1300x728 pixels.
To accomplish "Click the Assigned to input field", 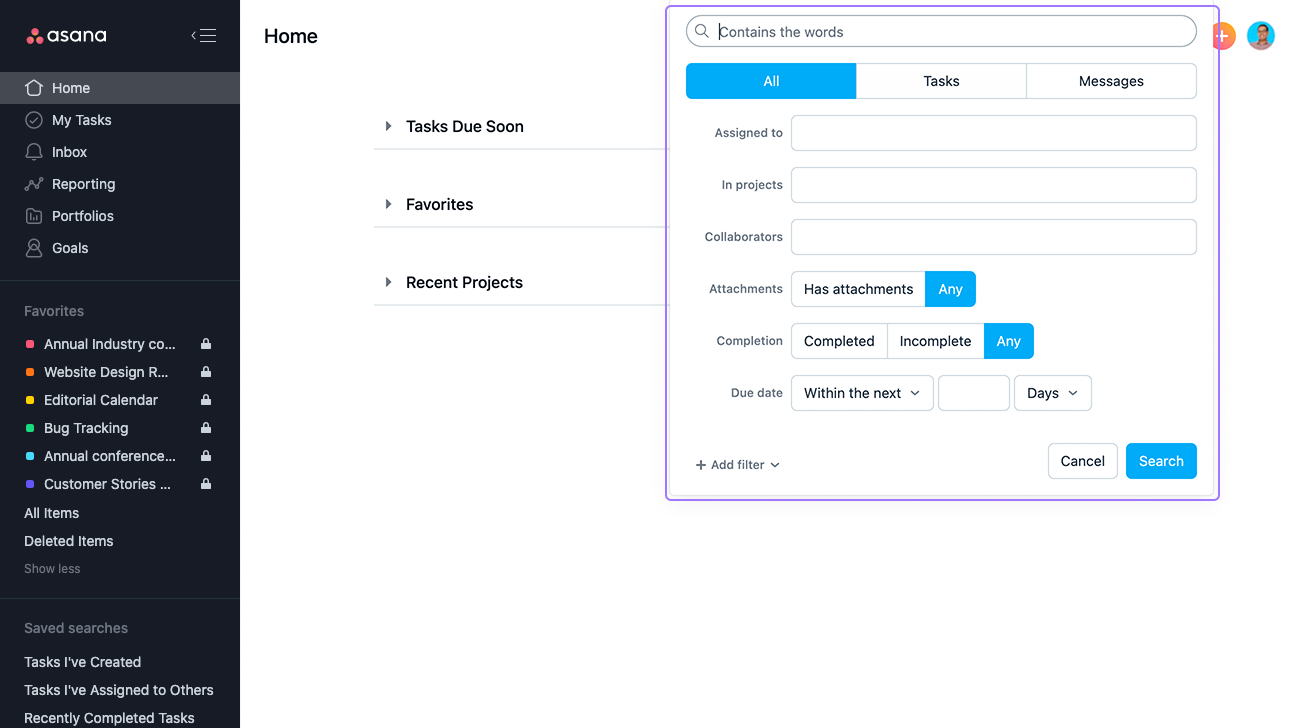I will (994, 133).
